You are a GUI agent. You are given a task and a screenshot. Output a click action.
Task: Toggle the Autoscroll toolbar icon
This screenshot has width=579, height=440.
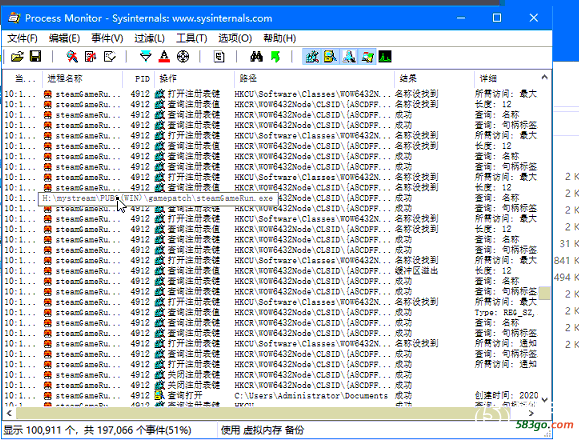(x=90, y=56)
